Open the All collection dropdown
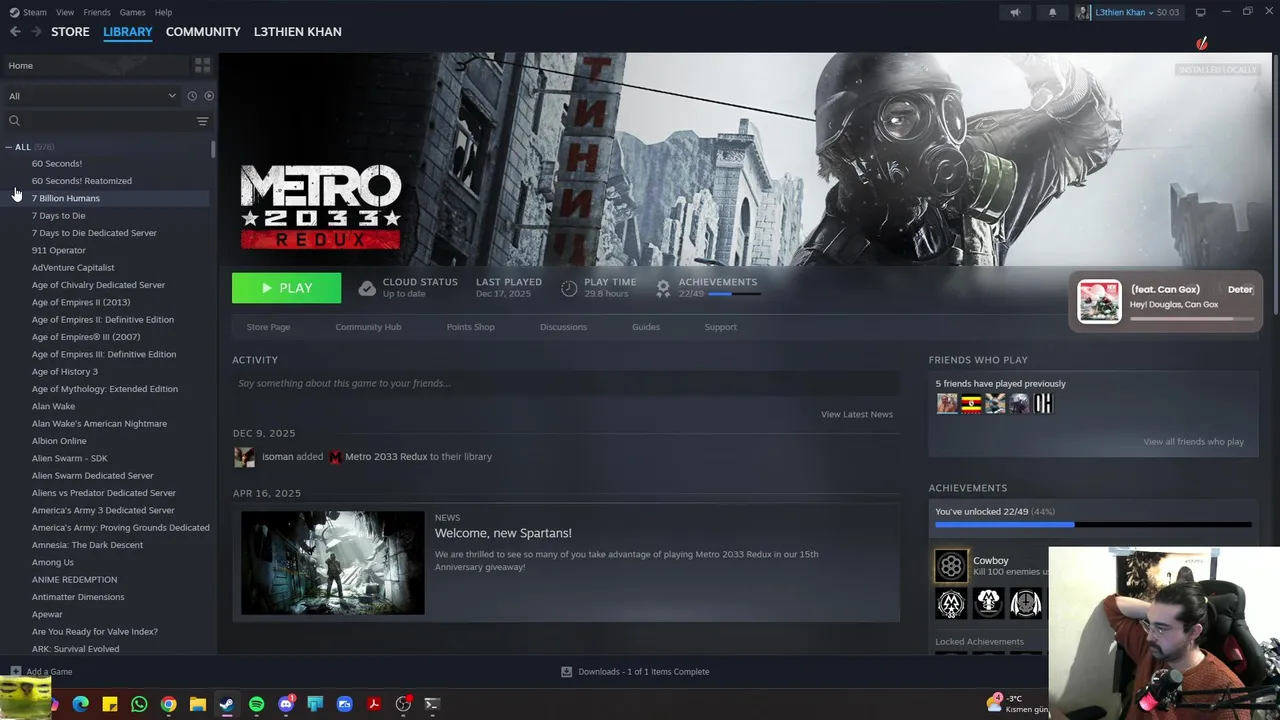The width and height of the screenshot is (1280, 720). (x=92, y=96)
